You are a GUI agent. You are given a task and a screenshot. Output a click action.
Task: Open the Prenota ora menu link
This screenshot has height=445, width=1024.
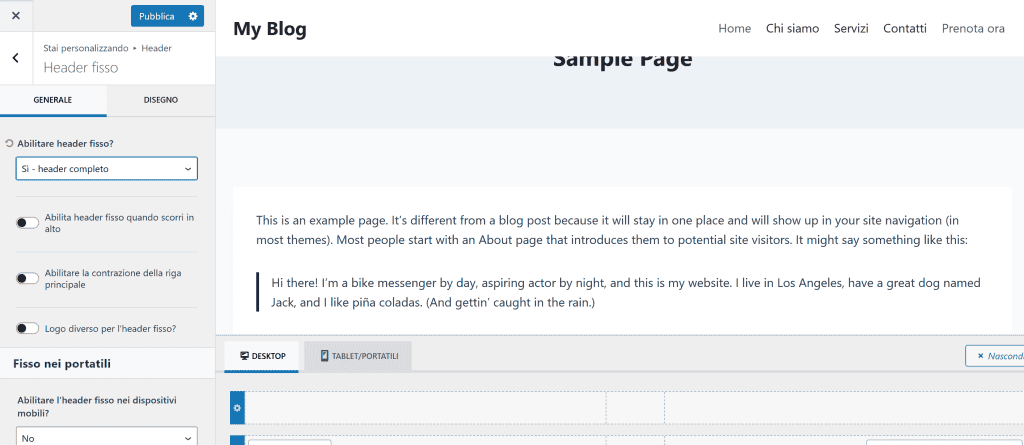click(x=973, y=29)
